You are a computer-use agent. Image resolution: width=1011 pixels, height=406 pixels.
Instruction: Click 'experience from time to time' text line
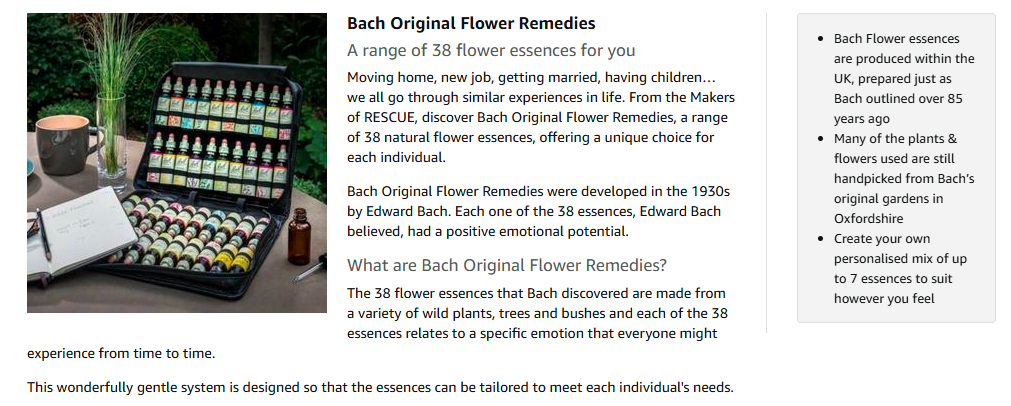(121, 353)
